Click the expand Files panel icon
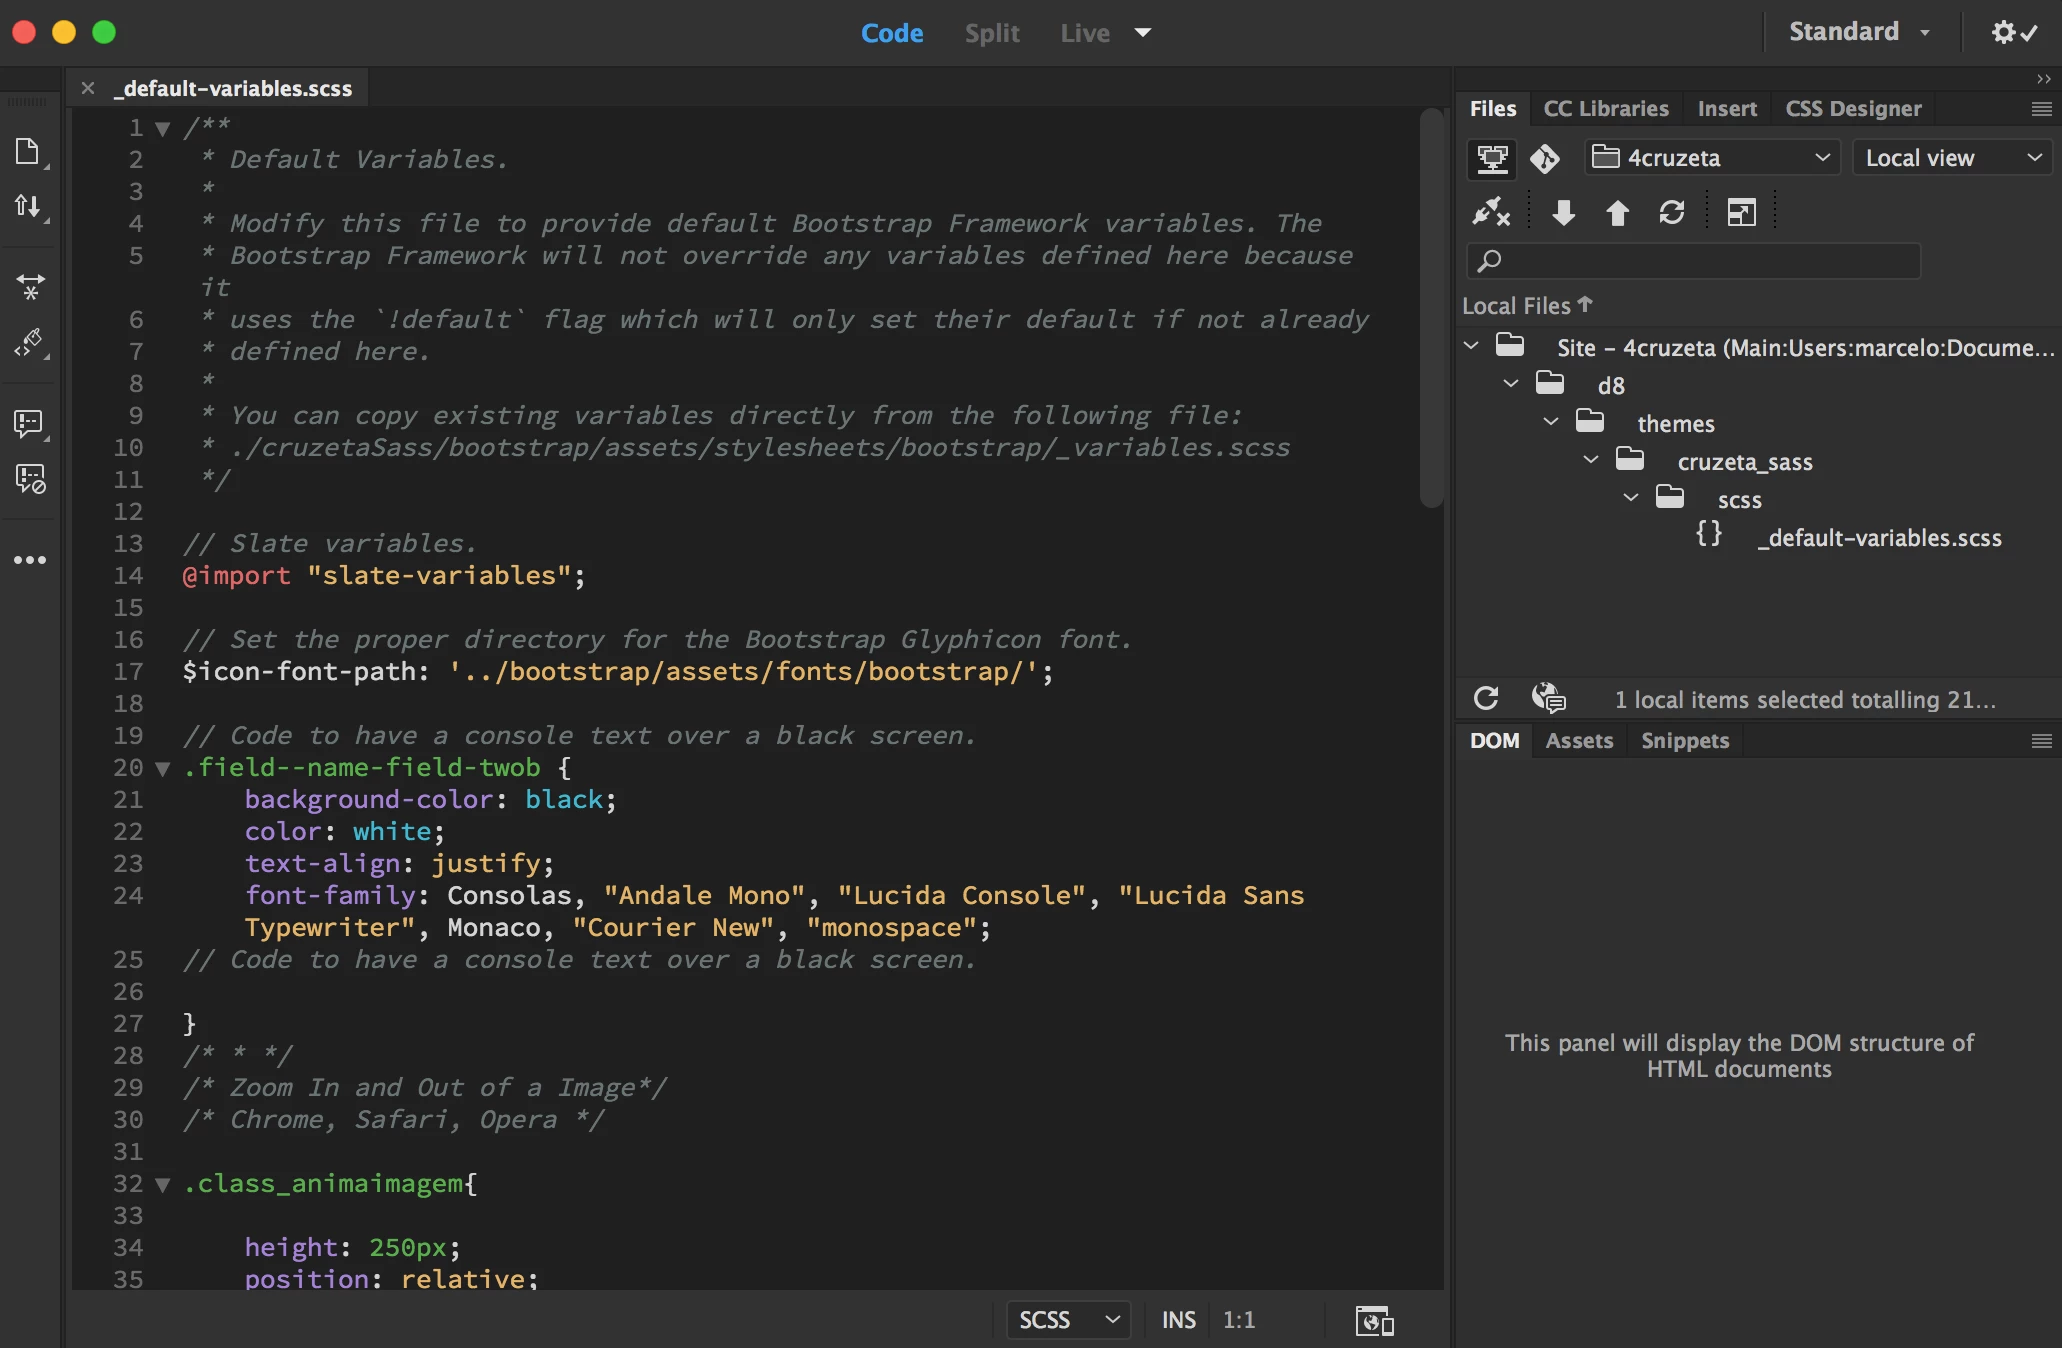This screenshot has width=2062, height=1348. click(x=1741, y=212)
